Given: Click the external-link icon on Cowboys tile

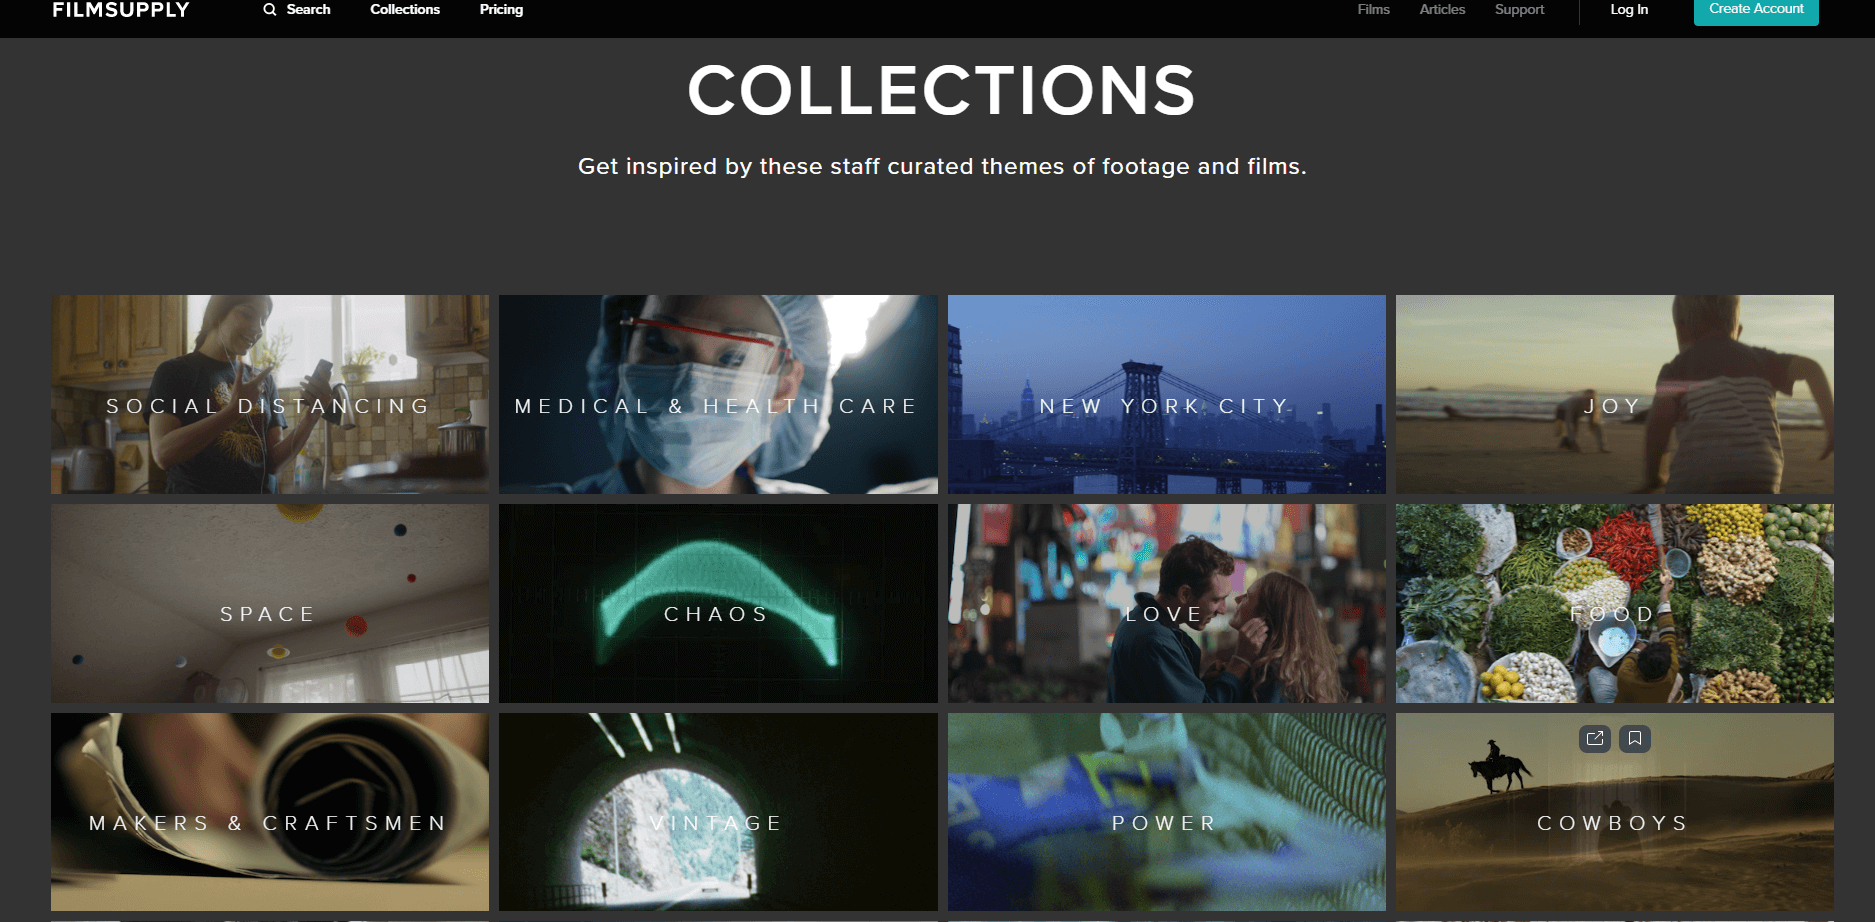Looking at the screenshot, I should 1594,740.
